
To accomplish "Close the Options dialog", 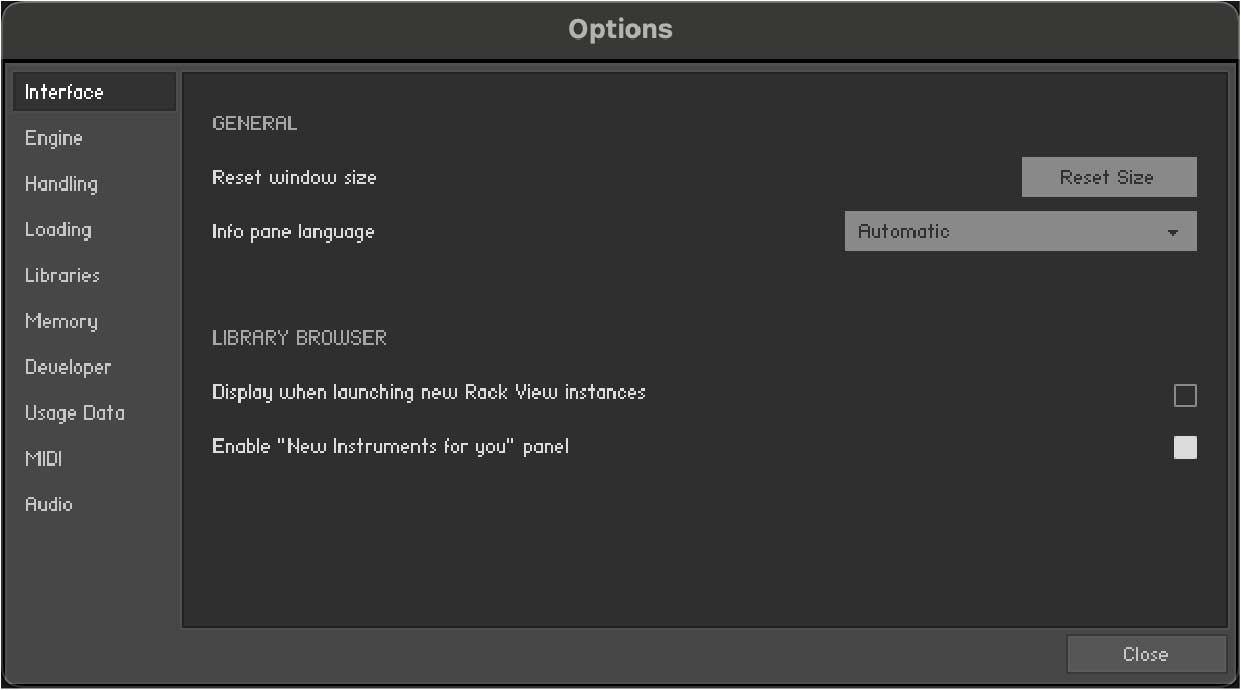I will click(x=1145, y=654).
